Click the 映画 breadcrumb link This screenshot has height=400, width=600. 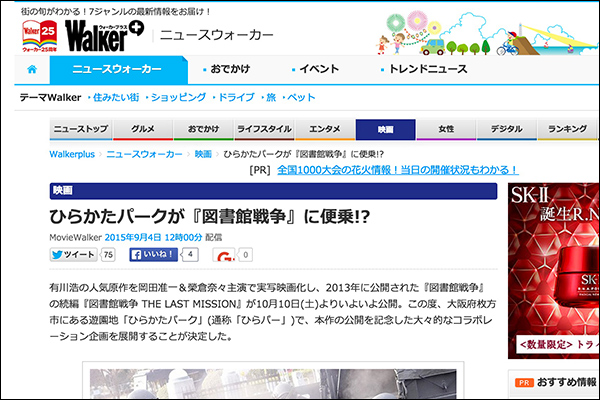[x=203, y=154]
